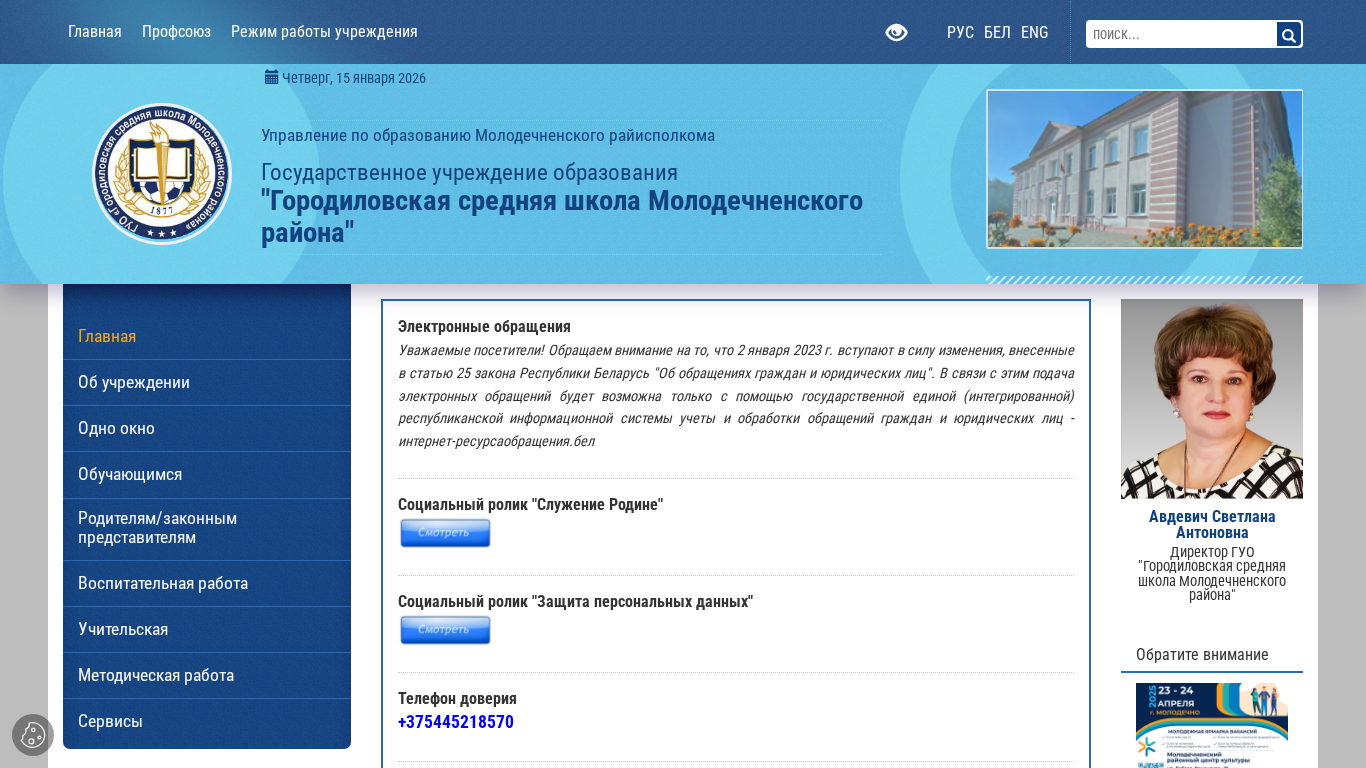This screenshot has width=1366, height=768.
Task: Open Родителям/законным представителям section
Action: [207, 528]
